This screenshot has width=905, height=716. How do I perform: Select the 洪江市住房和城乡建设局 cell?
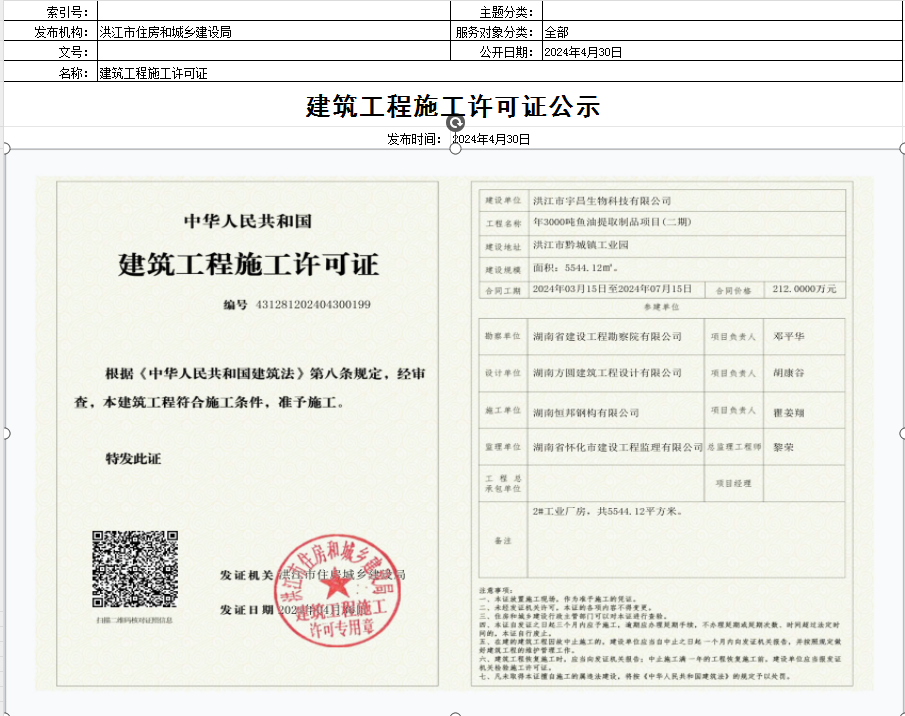pyautogui.click(x=274, y=32)
